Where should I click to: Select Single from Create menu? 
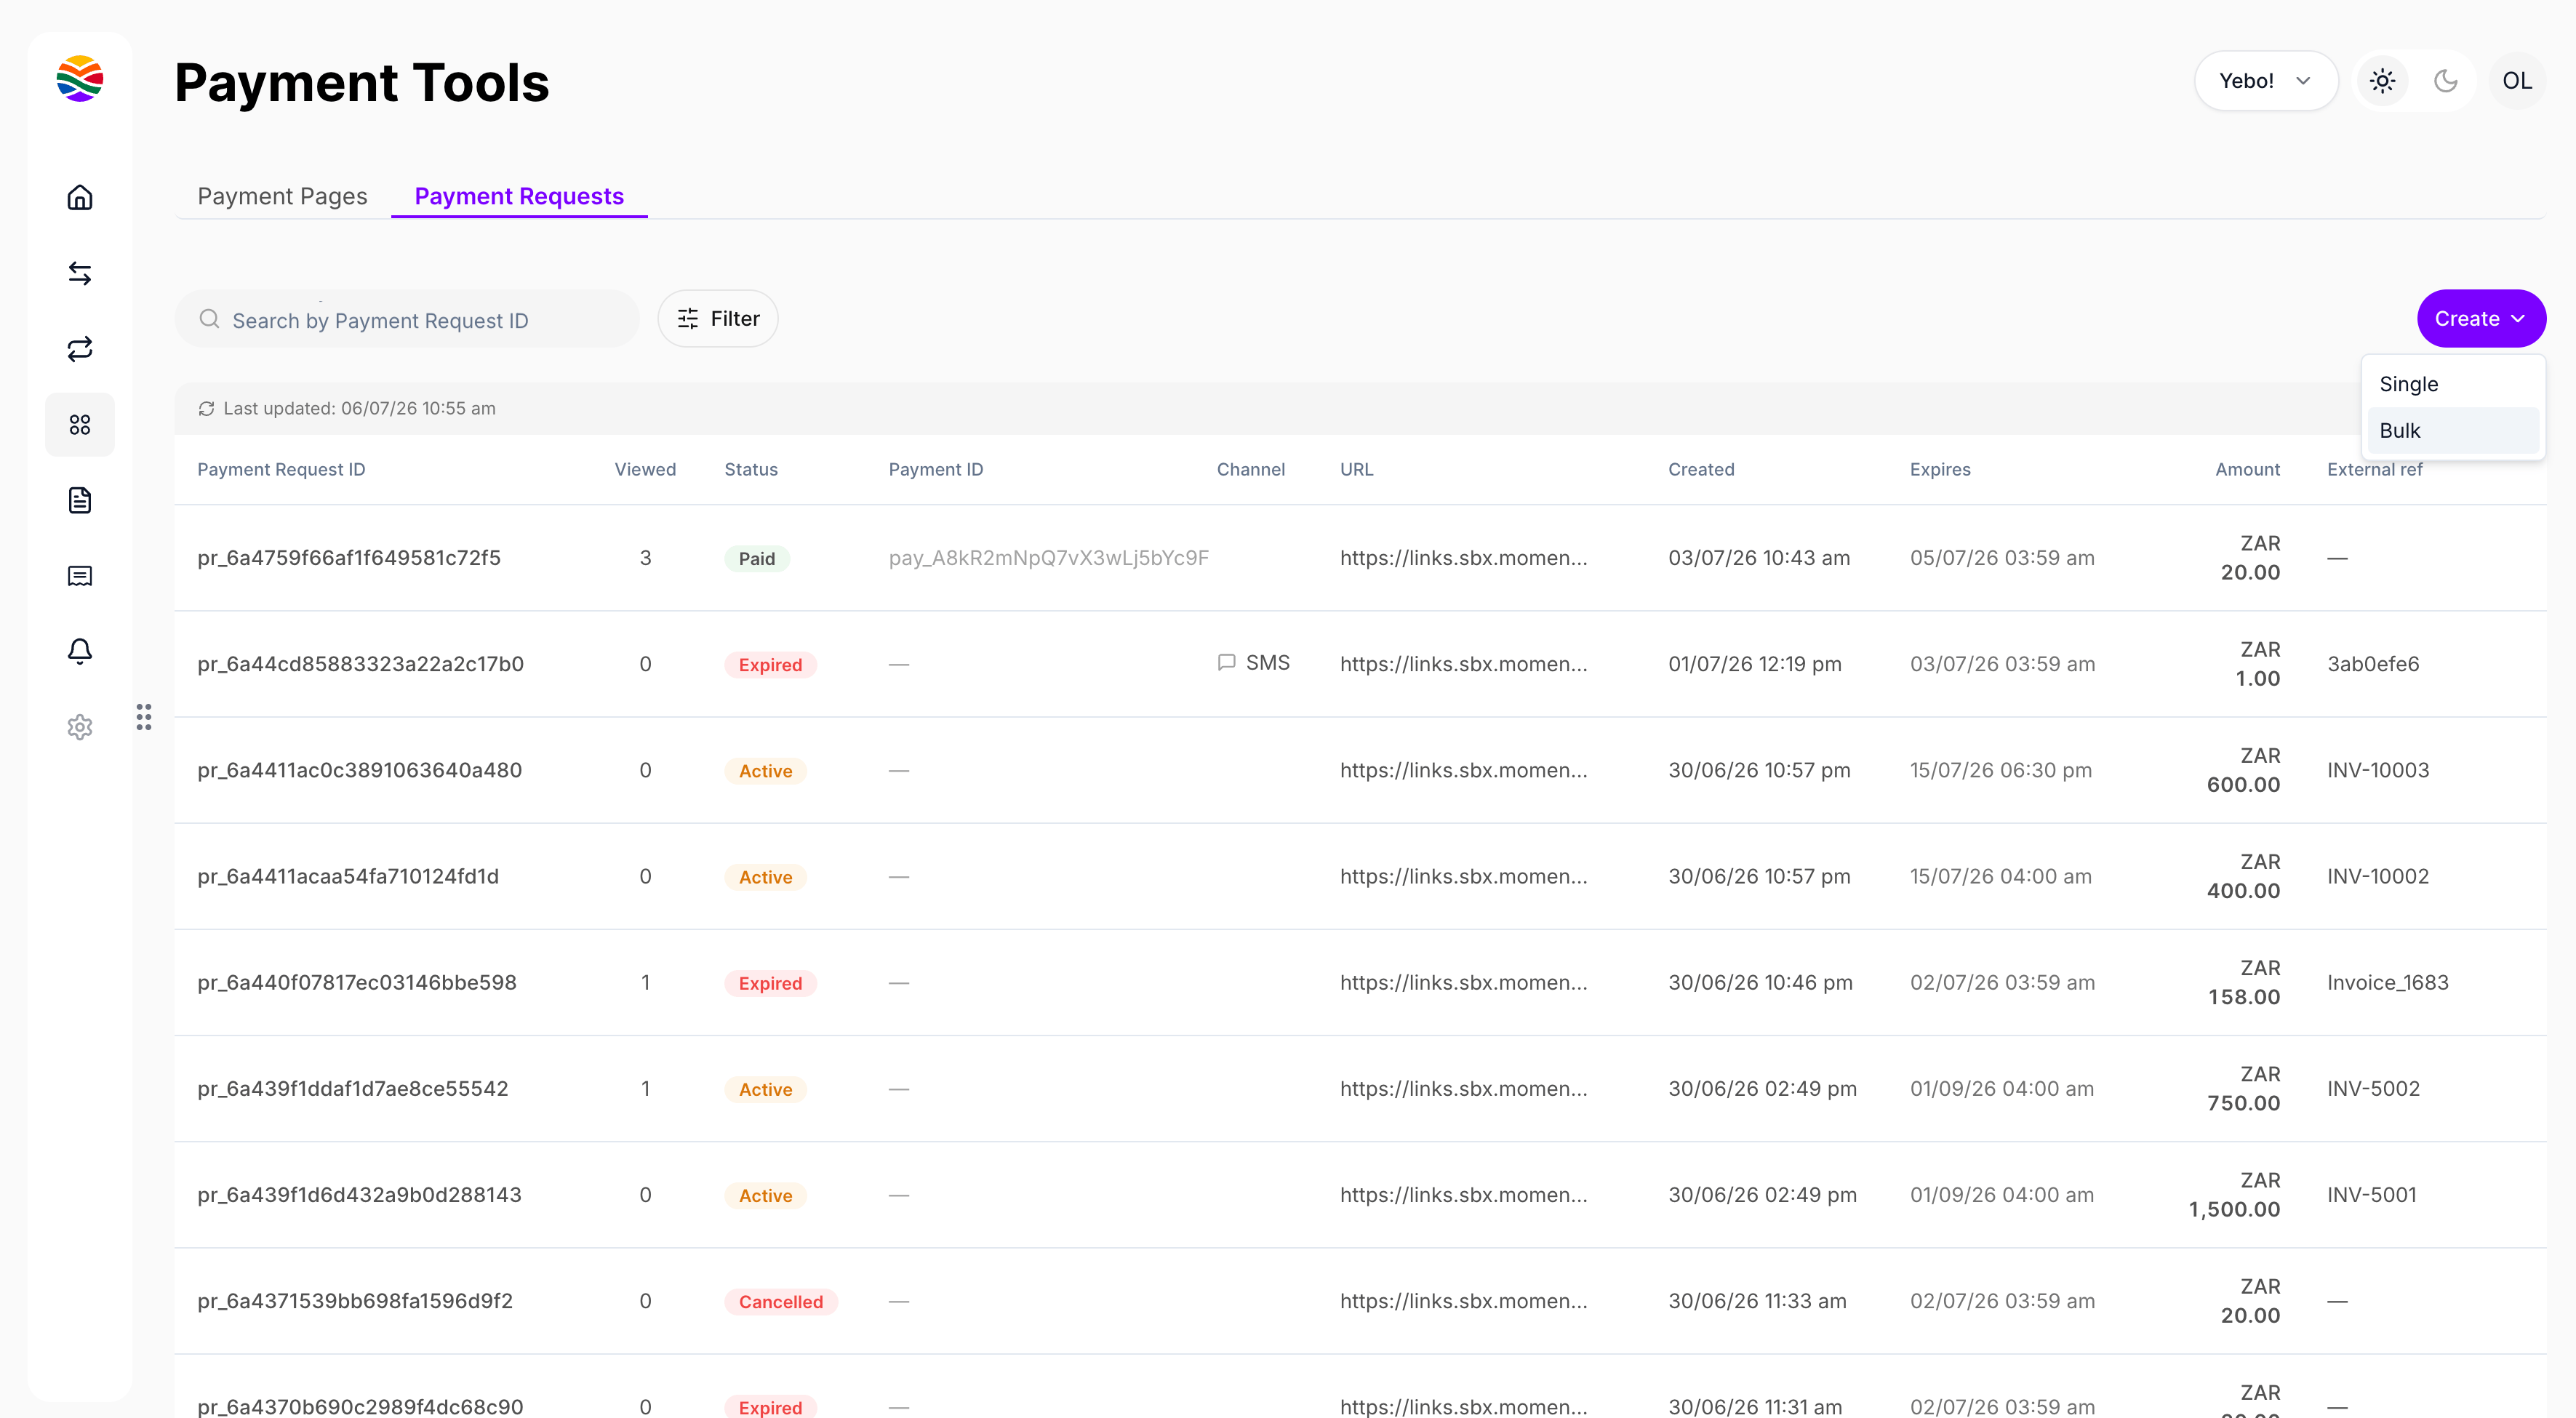[2452, 384]
